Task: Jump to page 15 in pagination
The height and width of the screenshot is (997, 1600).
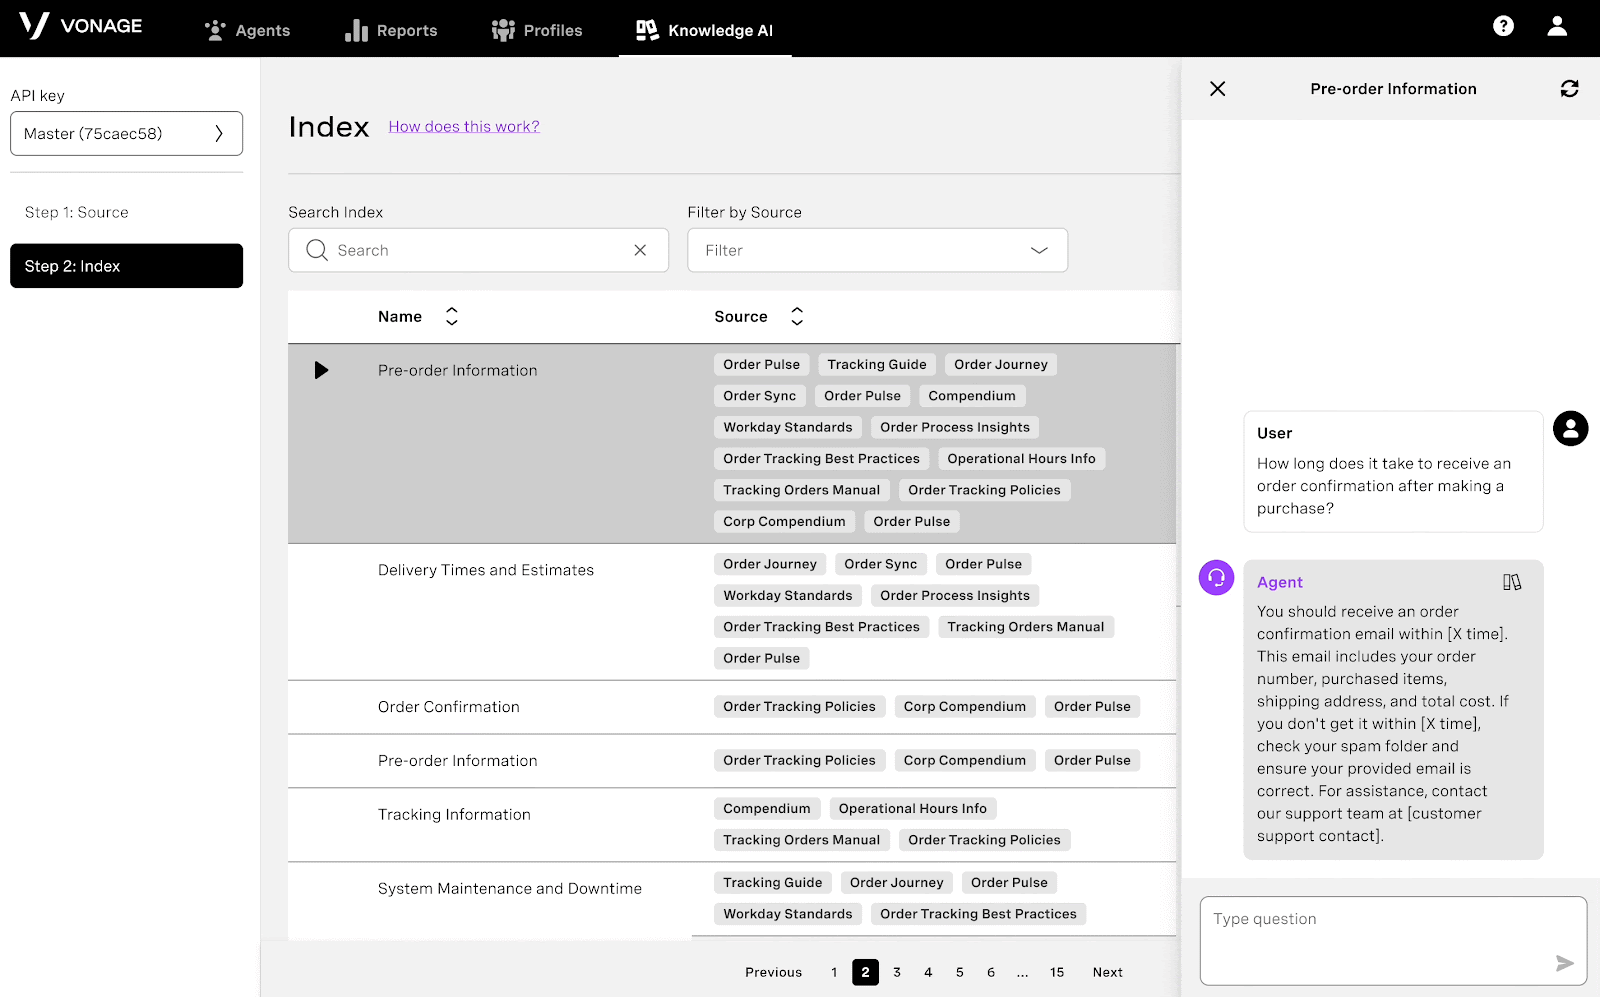Action: click(x=1057, y=972)
